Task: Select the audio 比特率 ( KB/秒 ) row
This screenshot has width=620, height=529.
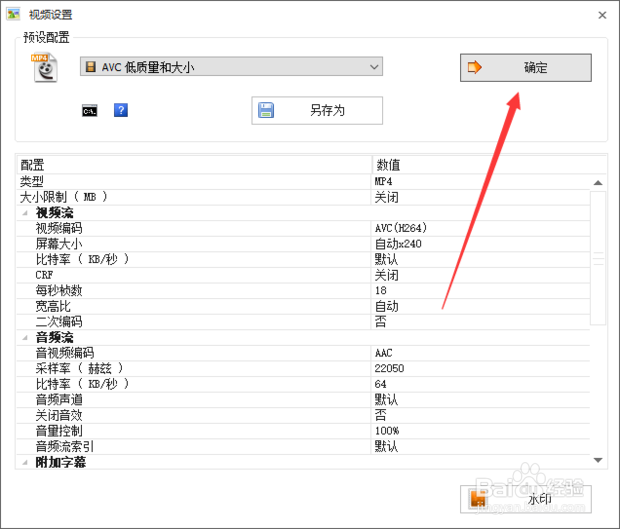Action: (x=303, y=384)
